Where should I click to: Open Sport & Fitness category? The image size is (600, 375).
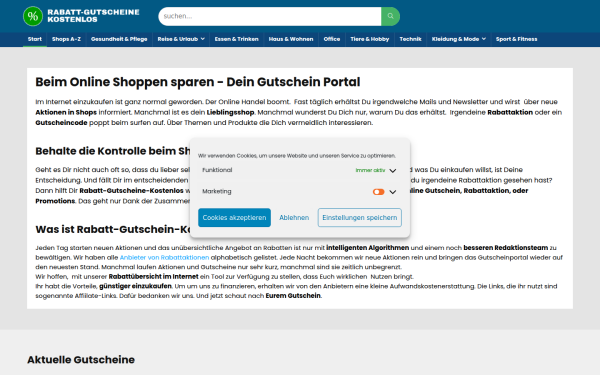click(516, 39)
